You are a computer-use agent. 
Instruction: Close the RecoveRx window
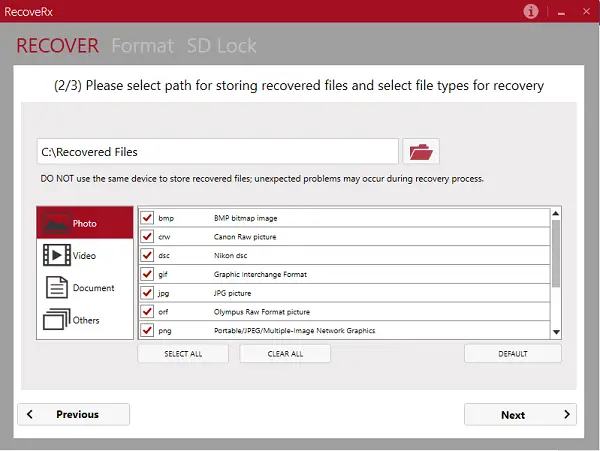tap(586, 11)
